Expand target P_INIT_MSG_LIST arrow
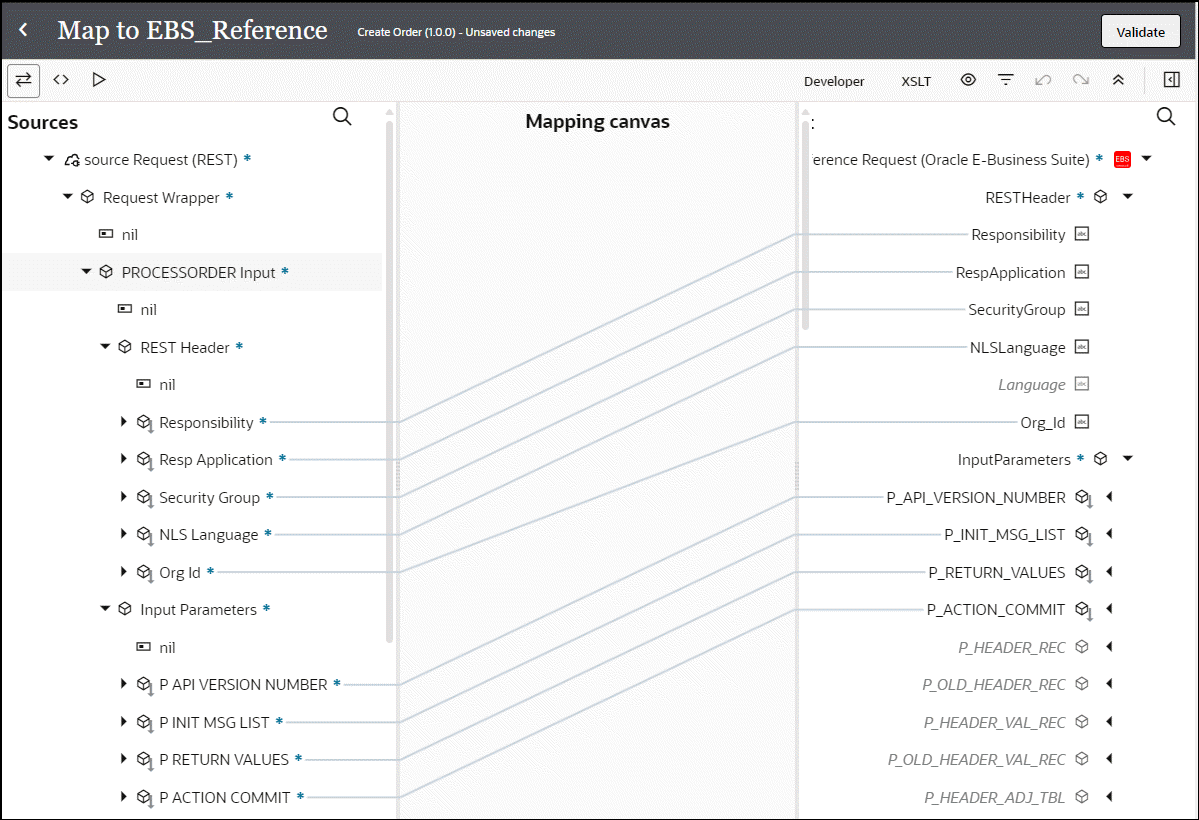This screenshot has width=1199, height=820. (1110, 534)
